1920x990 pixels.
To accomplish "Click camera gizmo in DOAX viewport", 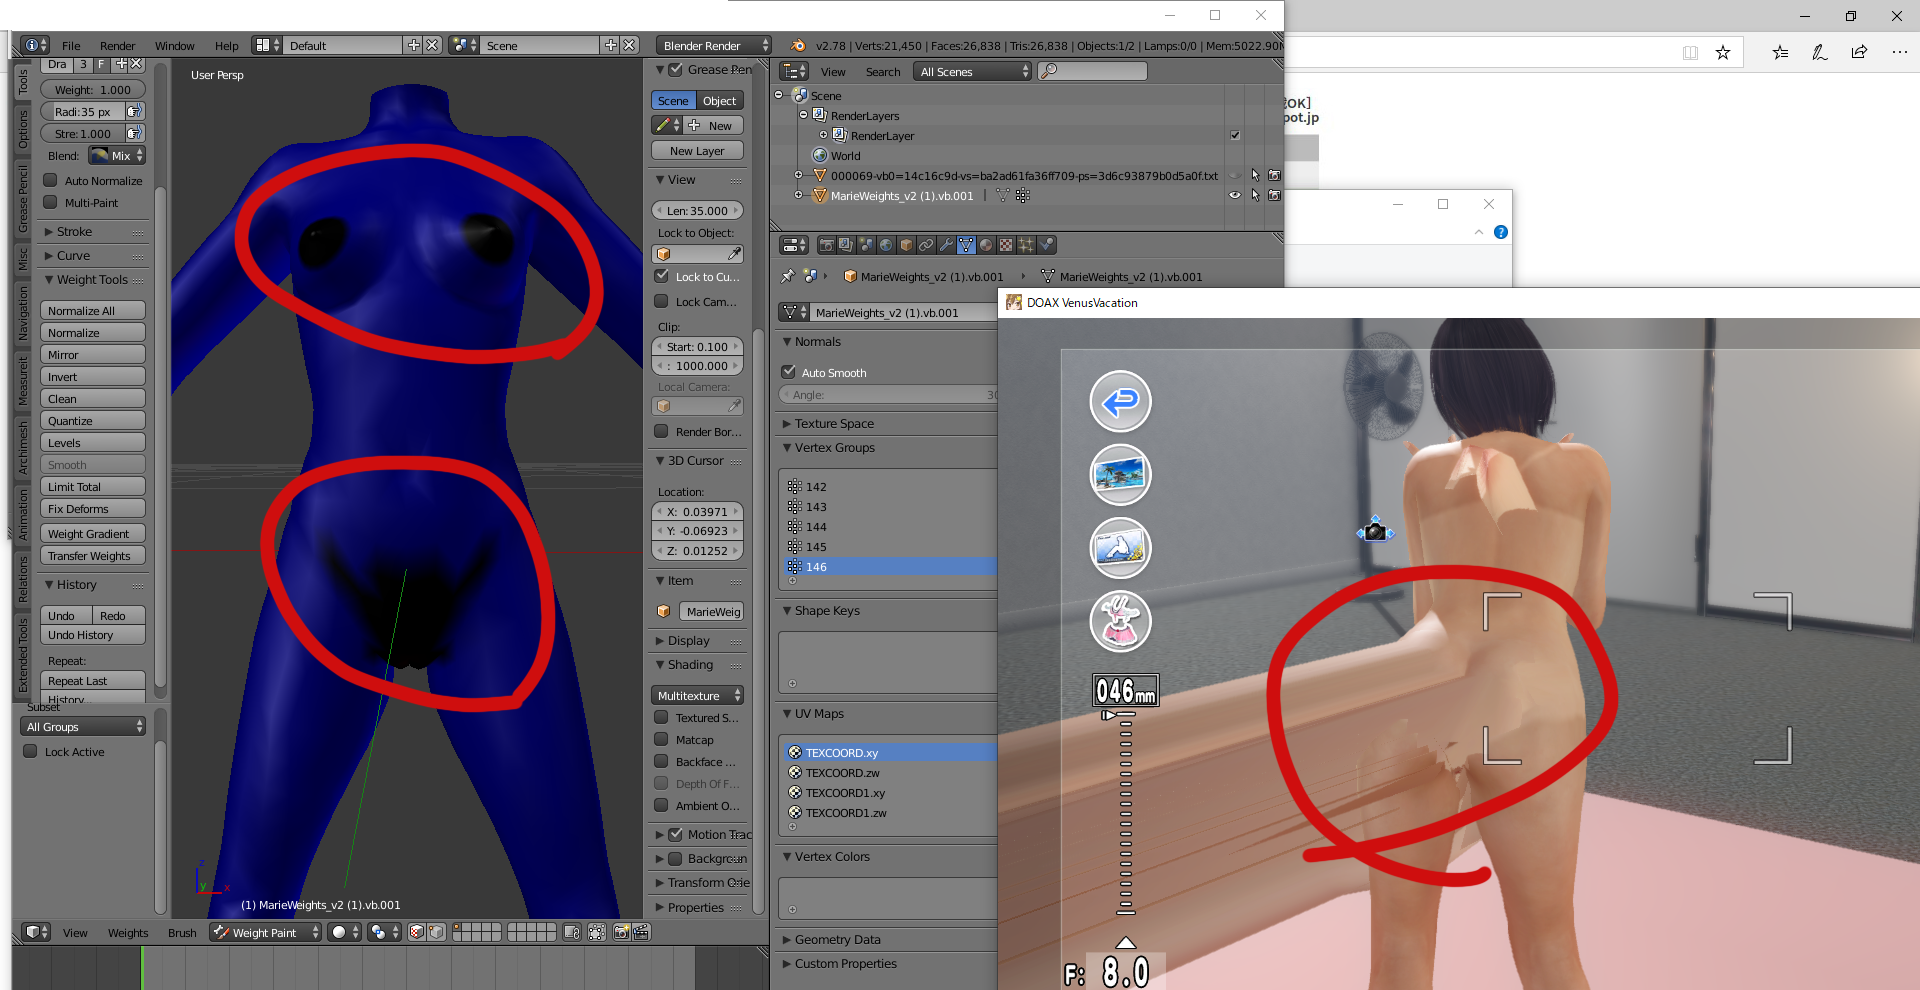I will pos(1375,531).
